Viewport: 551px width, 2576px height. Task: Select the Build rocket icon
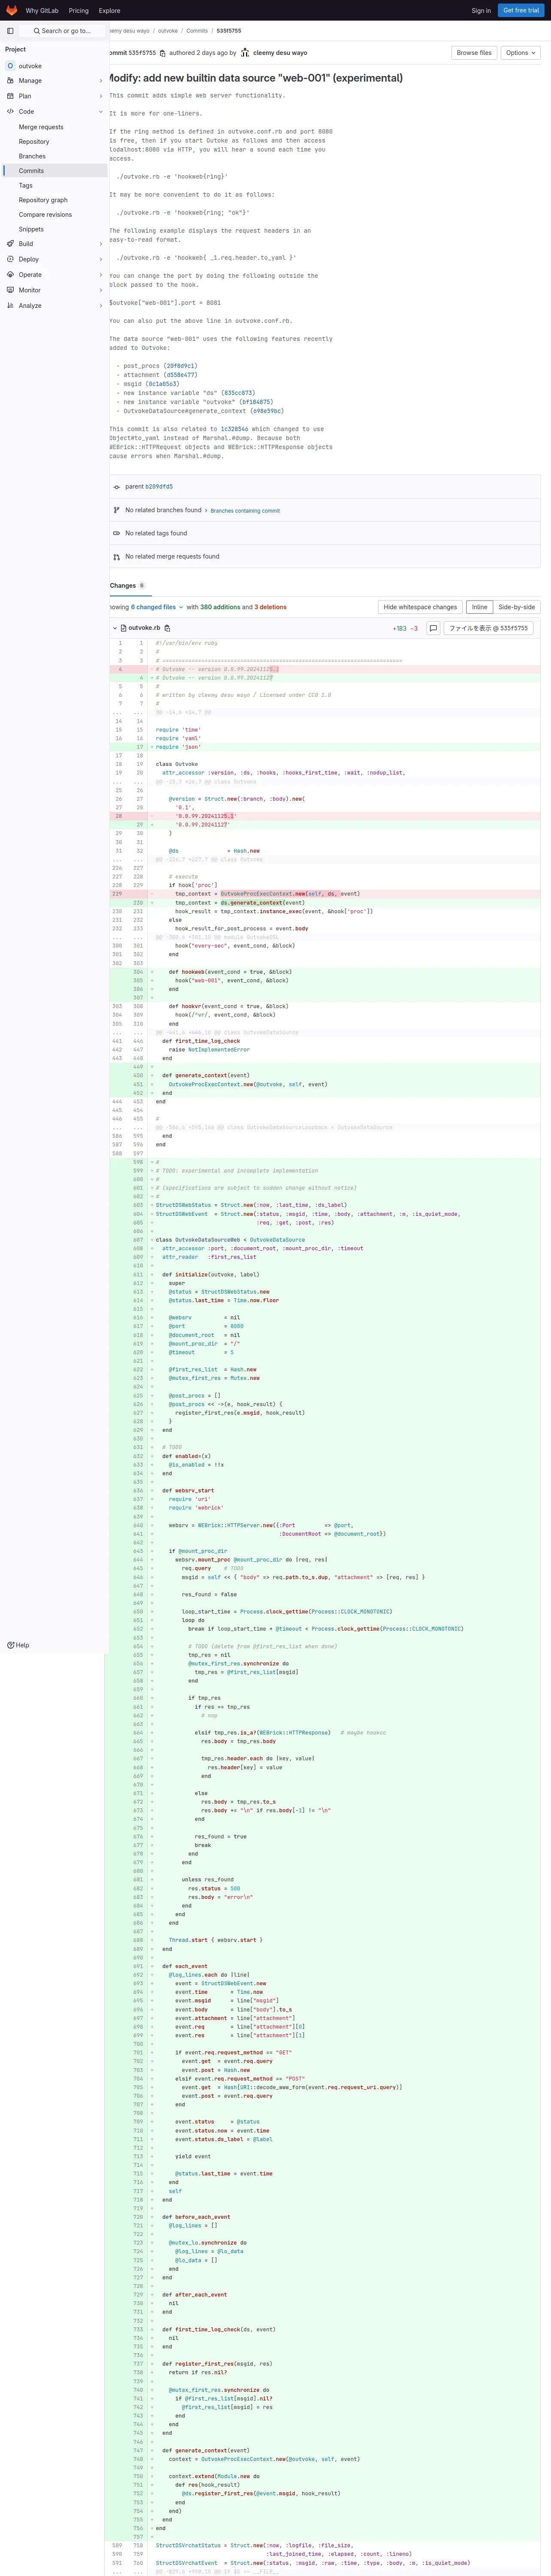(x=10, y=244)
